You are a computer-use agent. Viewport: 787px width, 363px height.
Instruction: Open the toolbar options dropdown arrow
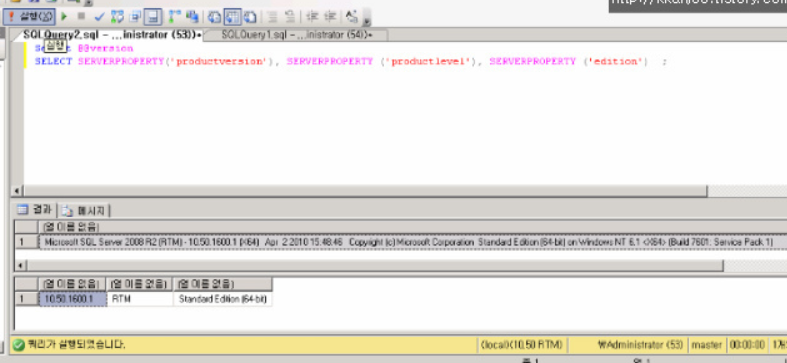[367, 18]
